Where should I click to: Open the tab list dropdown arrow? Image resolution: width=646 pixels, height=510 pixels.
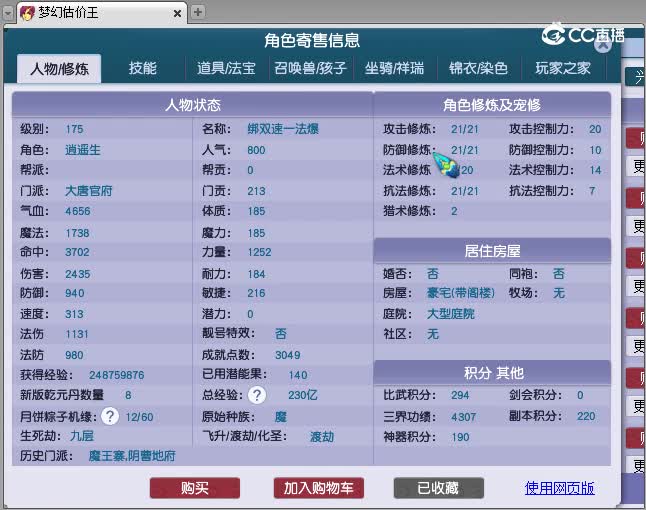coord(8,13)
